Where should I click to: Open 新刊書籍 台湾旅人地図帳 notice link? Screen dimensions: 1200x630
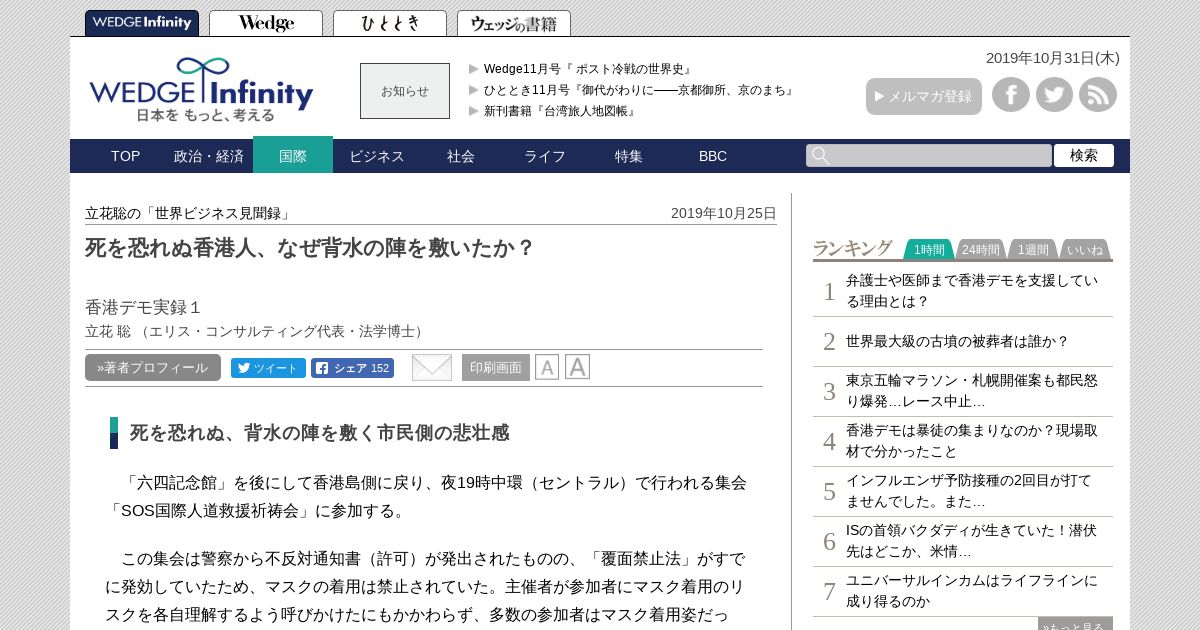pyautogui.click(x=561, y=111)
